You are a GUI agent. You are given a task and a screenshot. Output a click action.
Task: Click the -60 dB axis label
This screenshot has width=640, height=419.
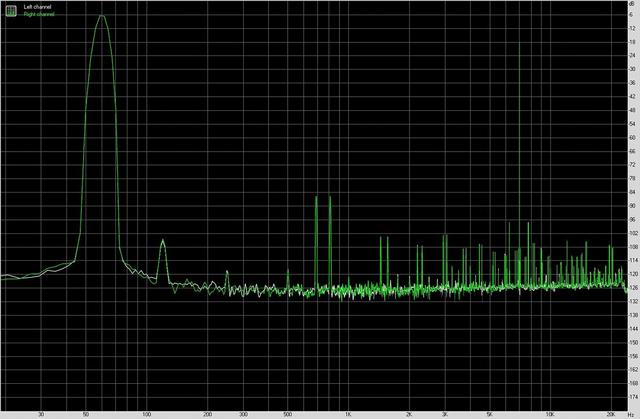[633, 137]
